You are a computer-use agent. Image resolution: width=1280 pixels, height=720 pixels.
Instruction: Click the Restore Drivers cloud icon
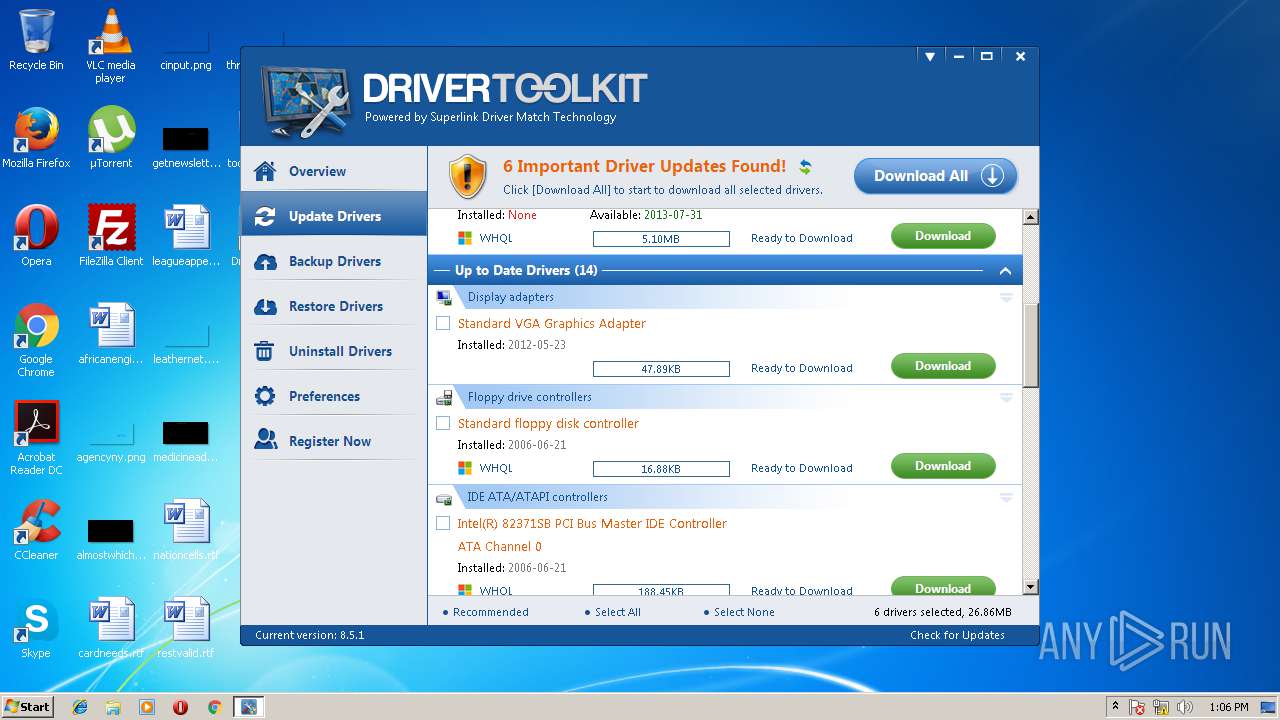pyautogui.click(x=265, y=306)
